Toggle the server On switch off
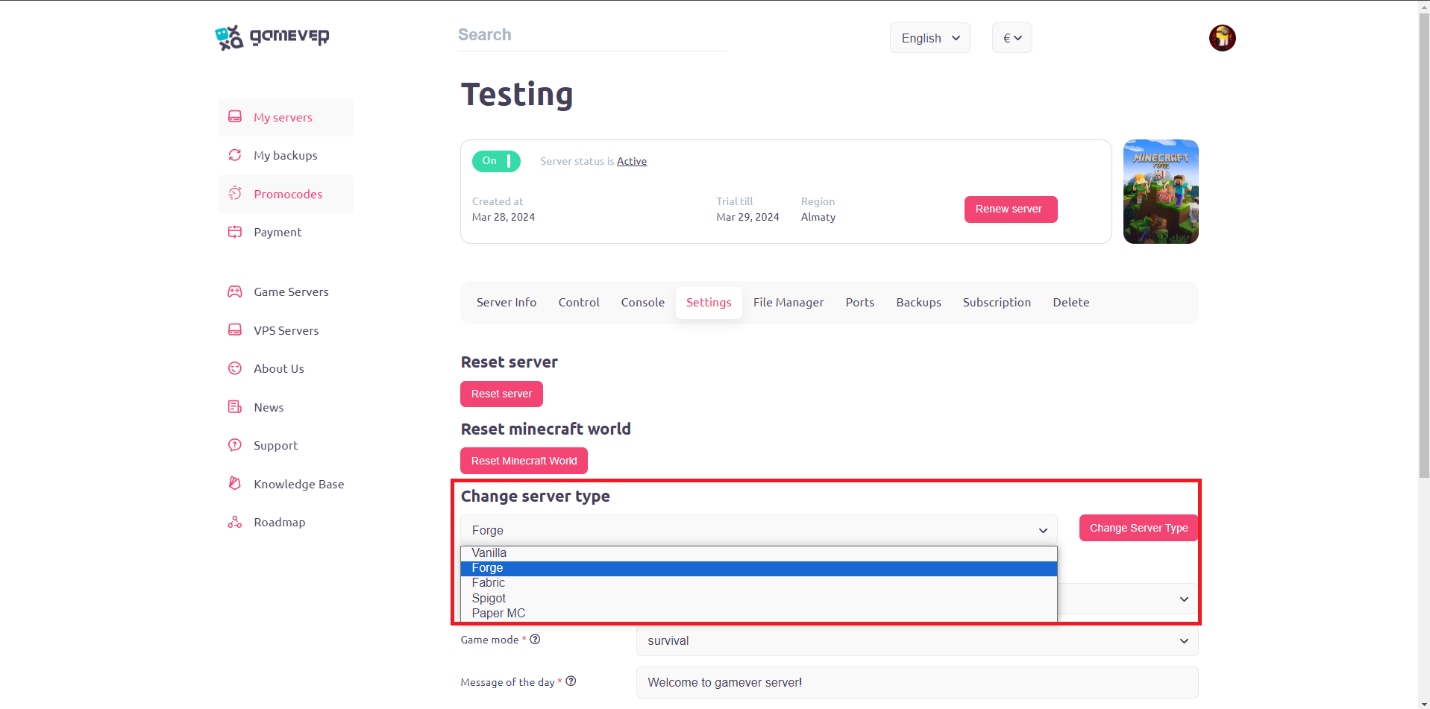The height and width of the screenshot is (709, 1430). pyautogui.click(x=496, y=161)
